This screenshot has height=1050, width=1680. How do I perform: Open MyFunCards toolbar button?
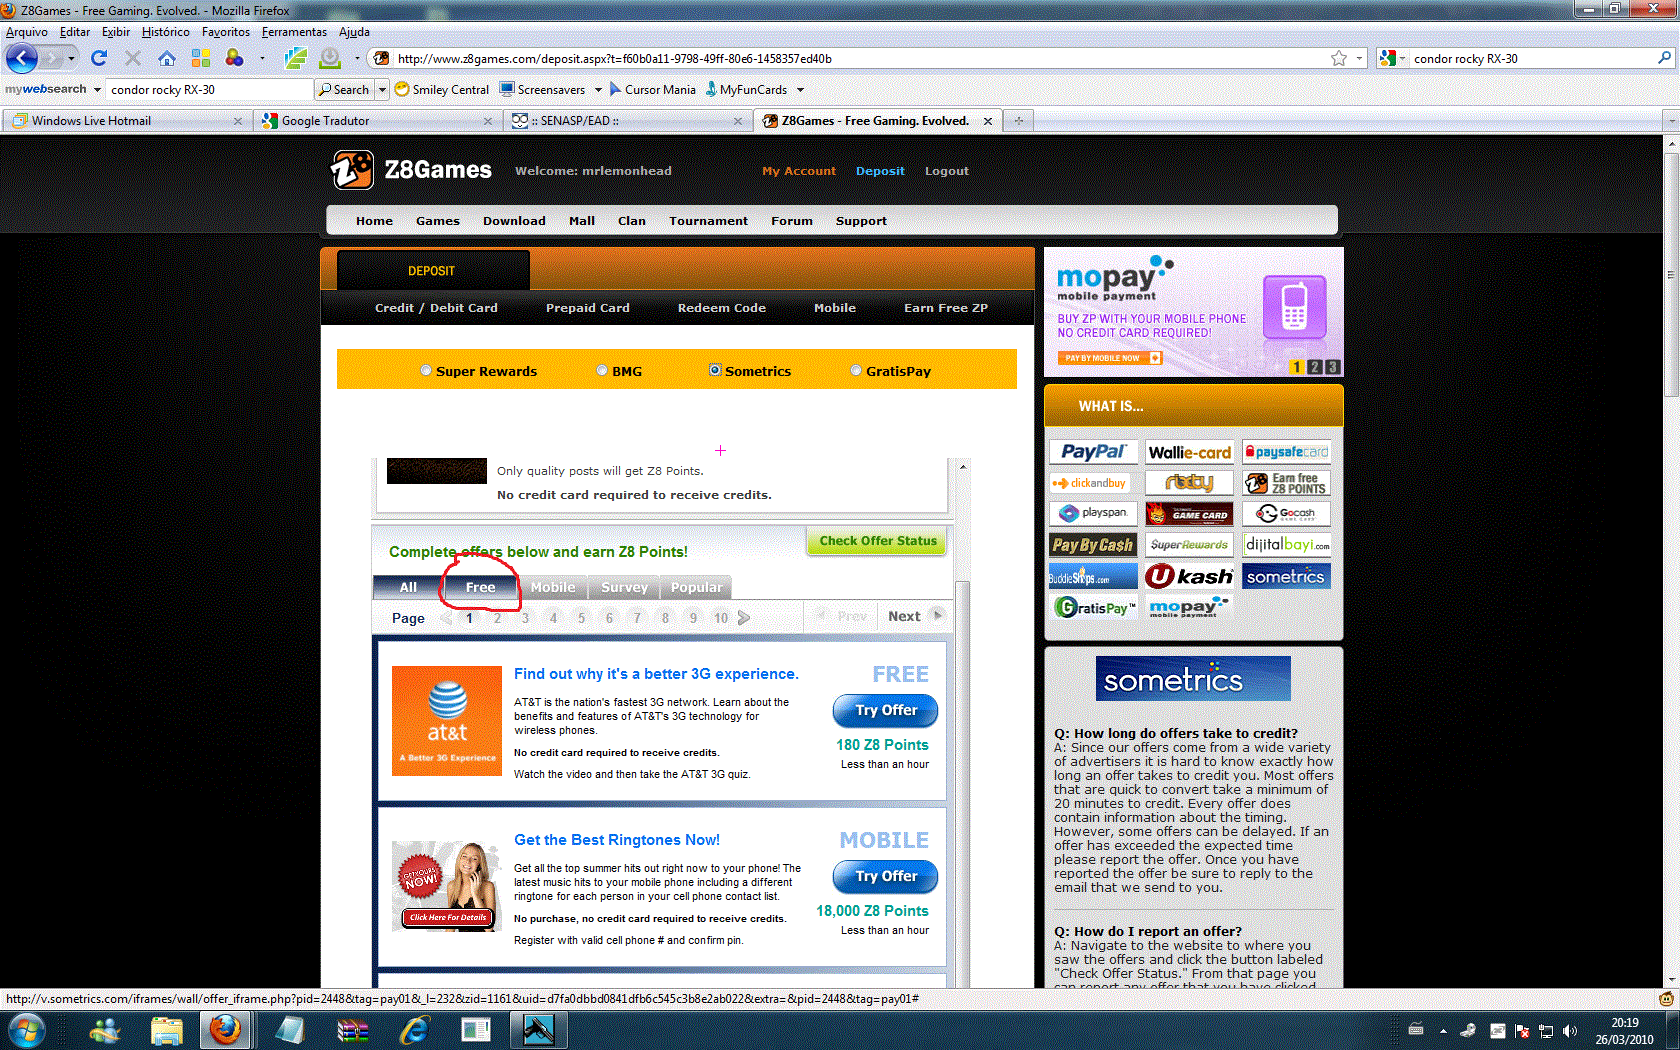[746, 89]
